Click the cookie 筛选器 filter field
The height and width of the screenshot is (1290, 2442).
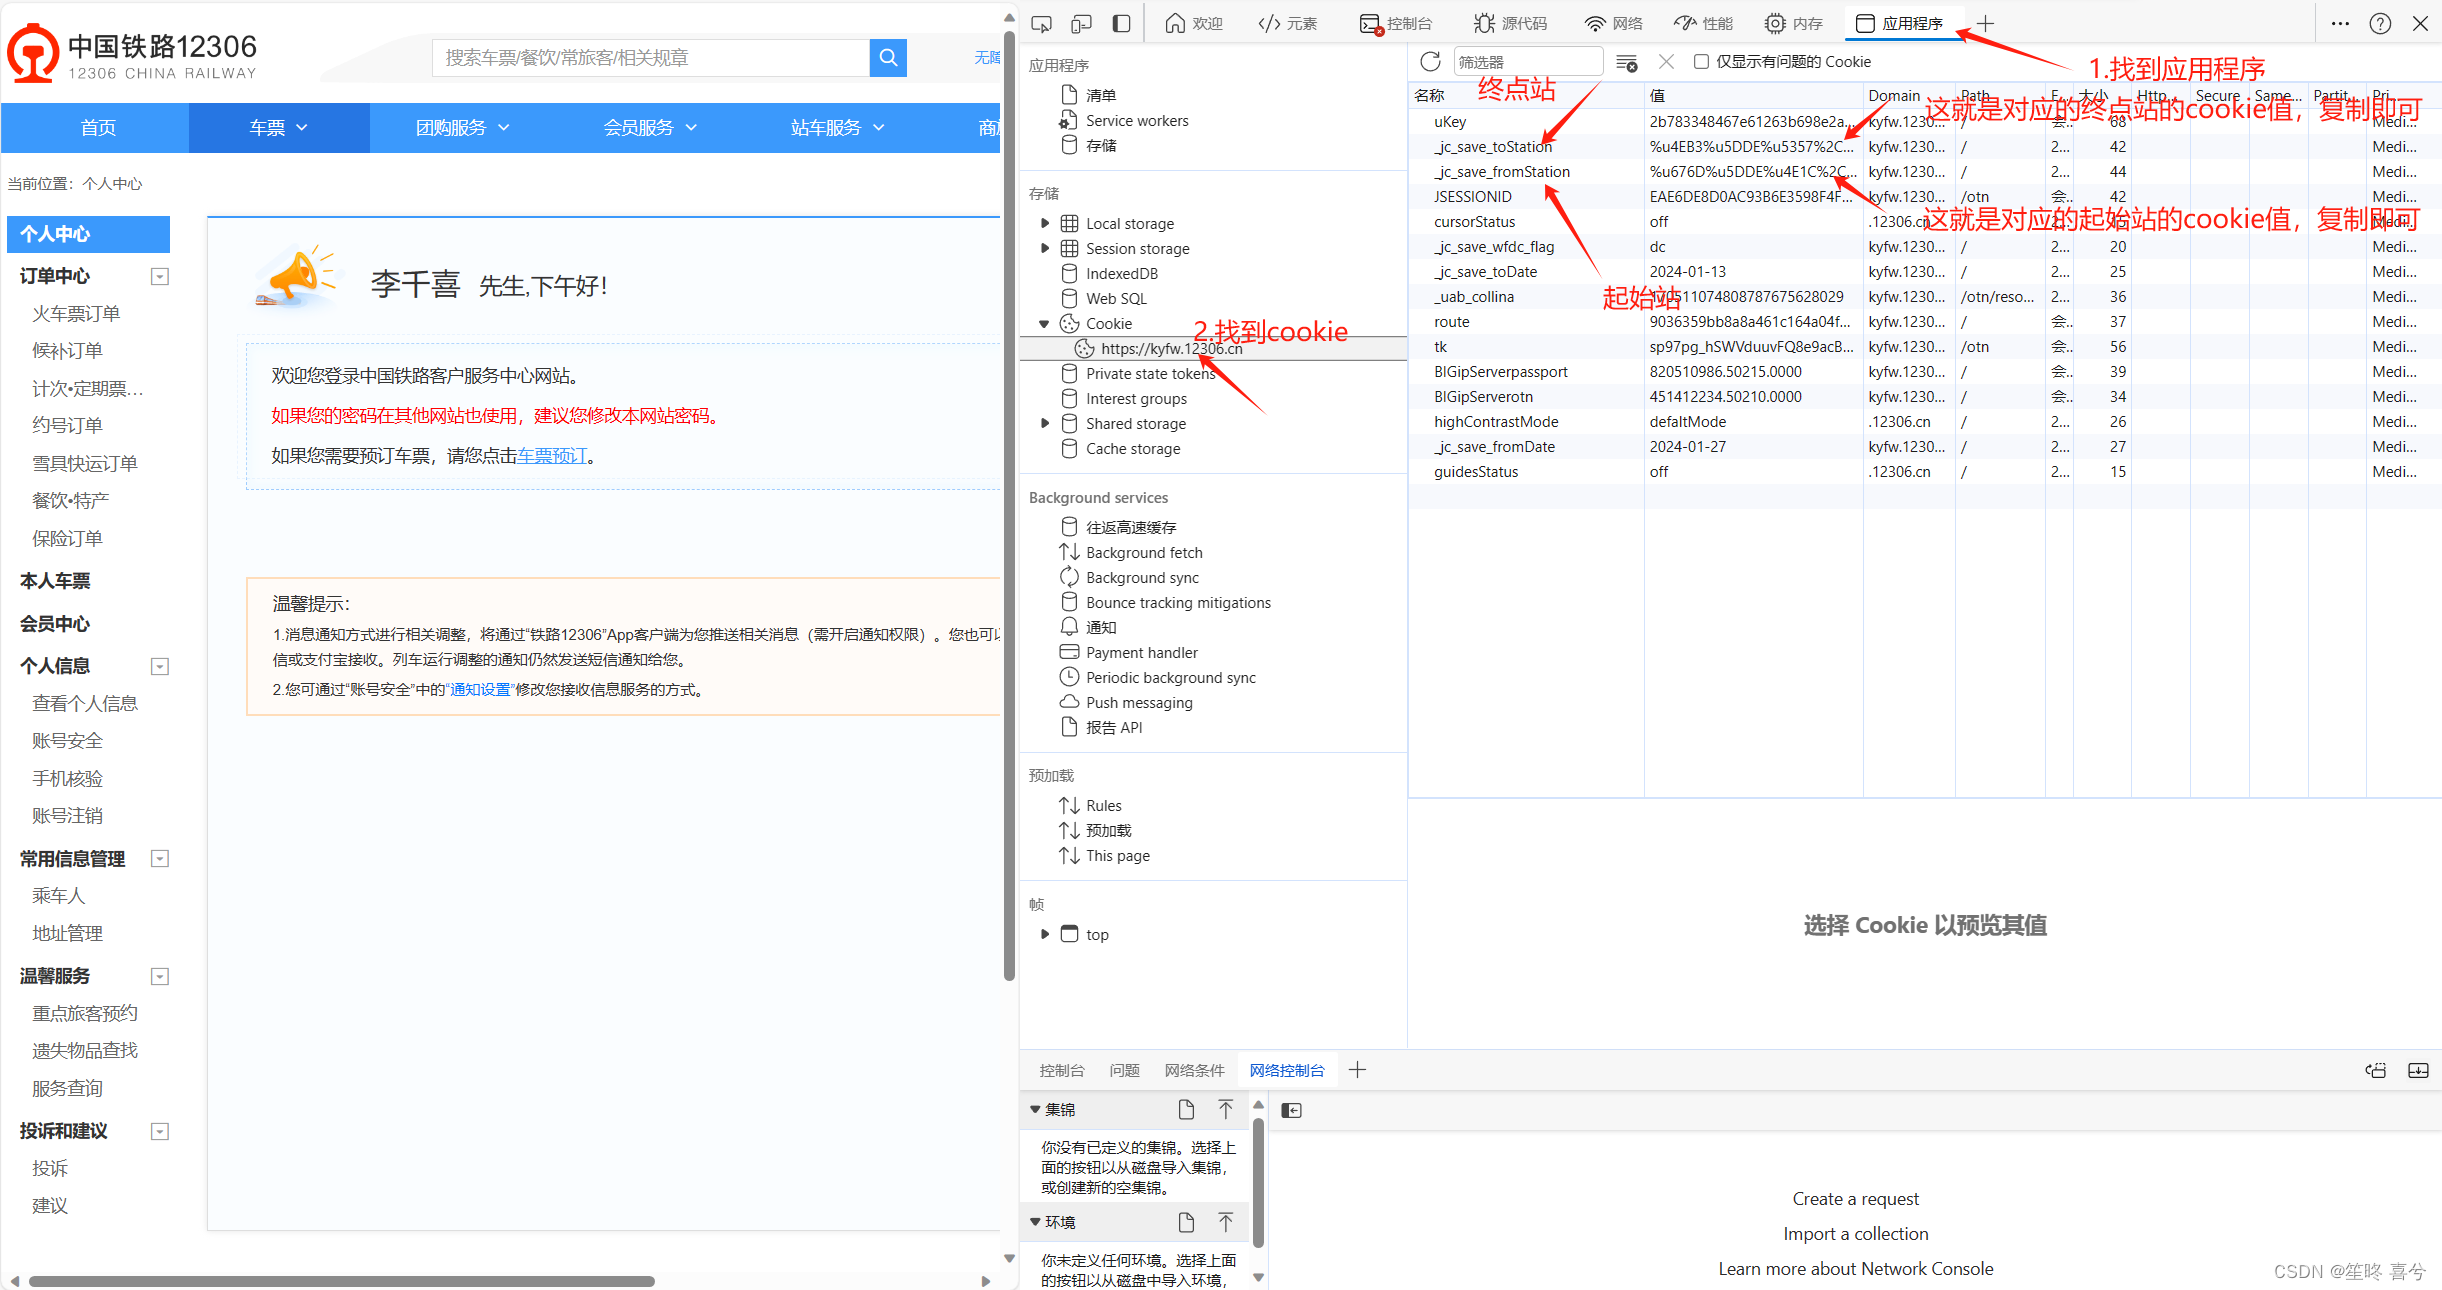1526,62
